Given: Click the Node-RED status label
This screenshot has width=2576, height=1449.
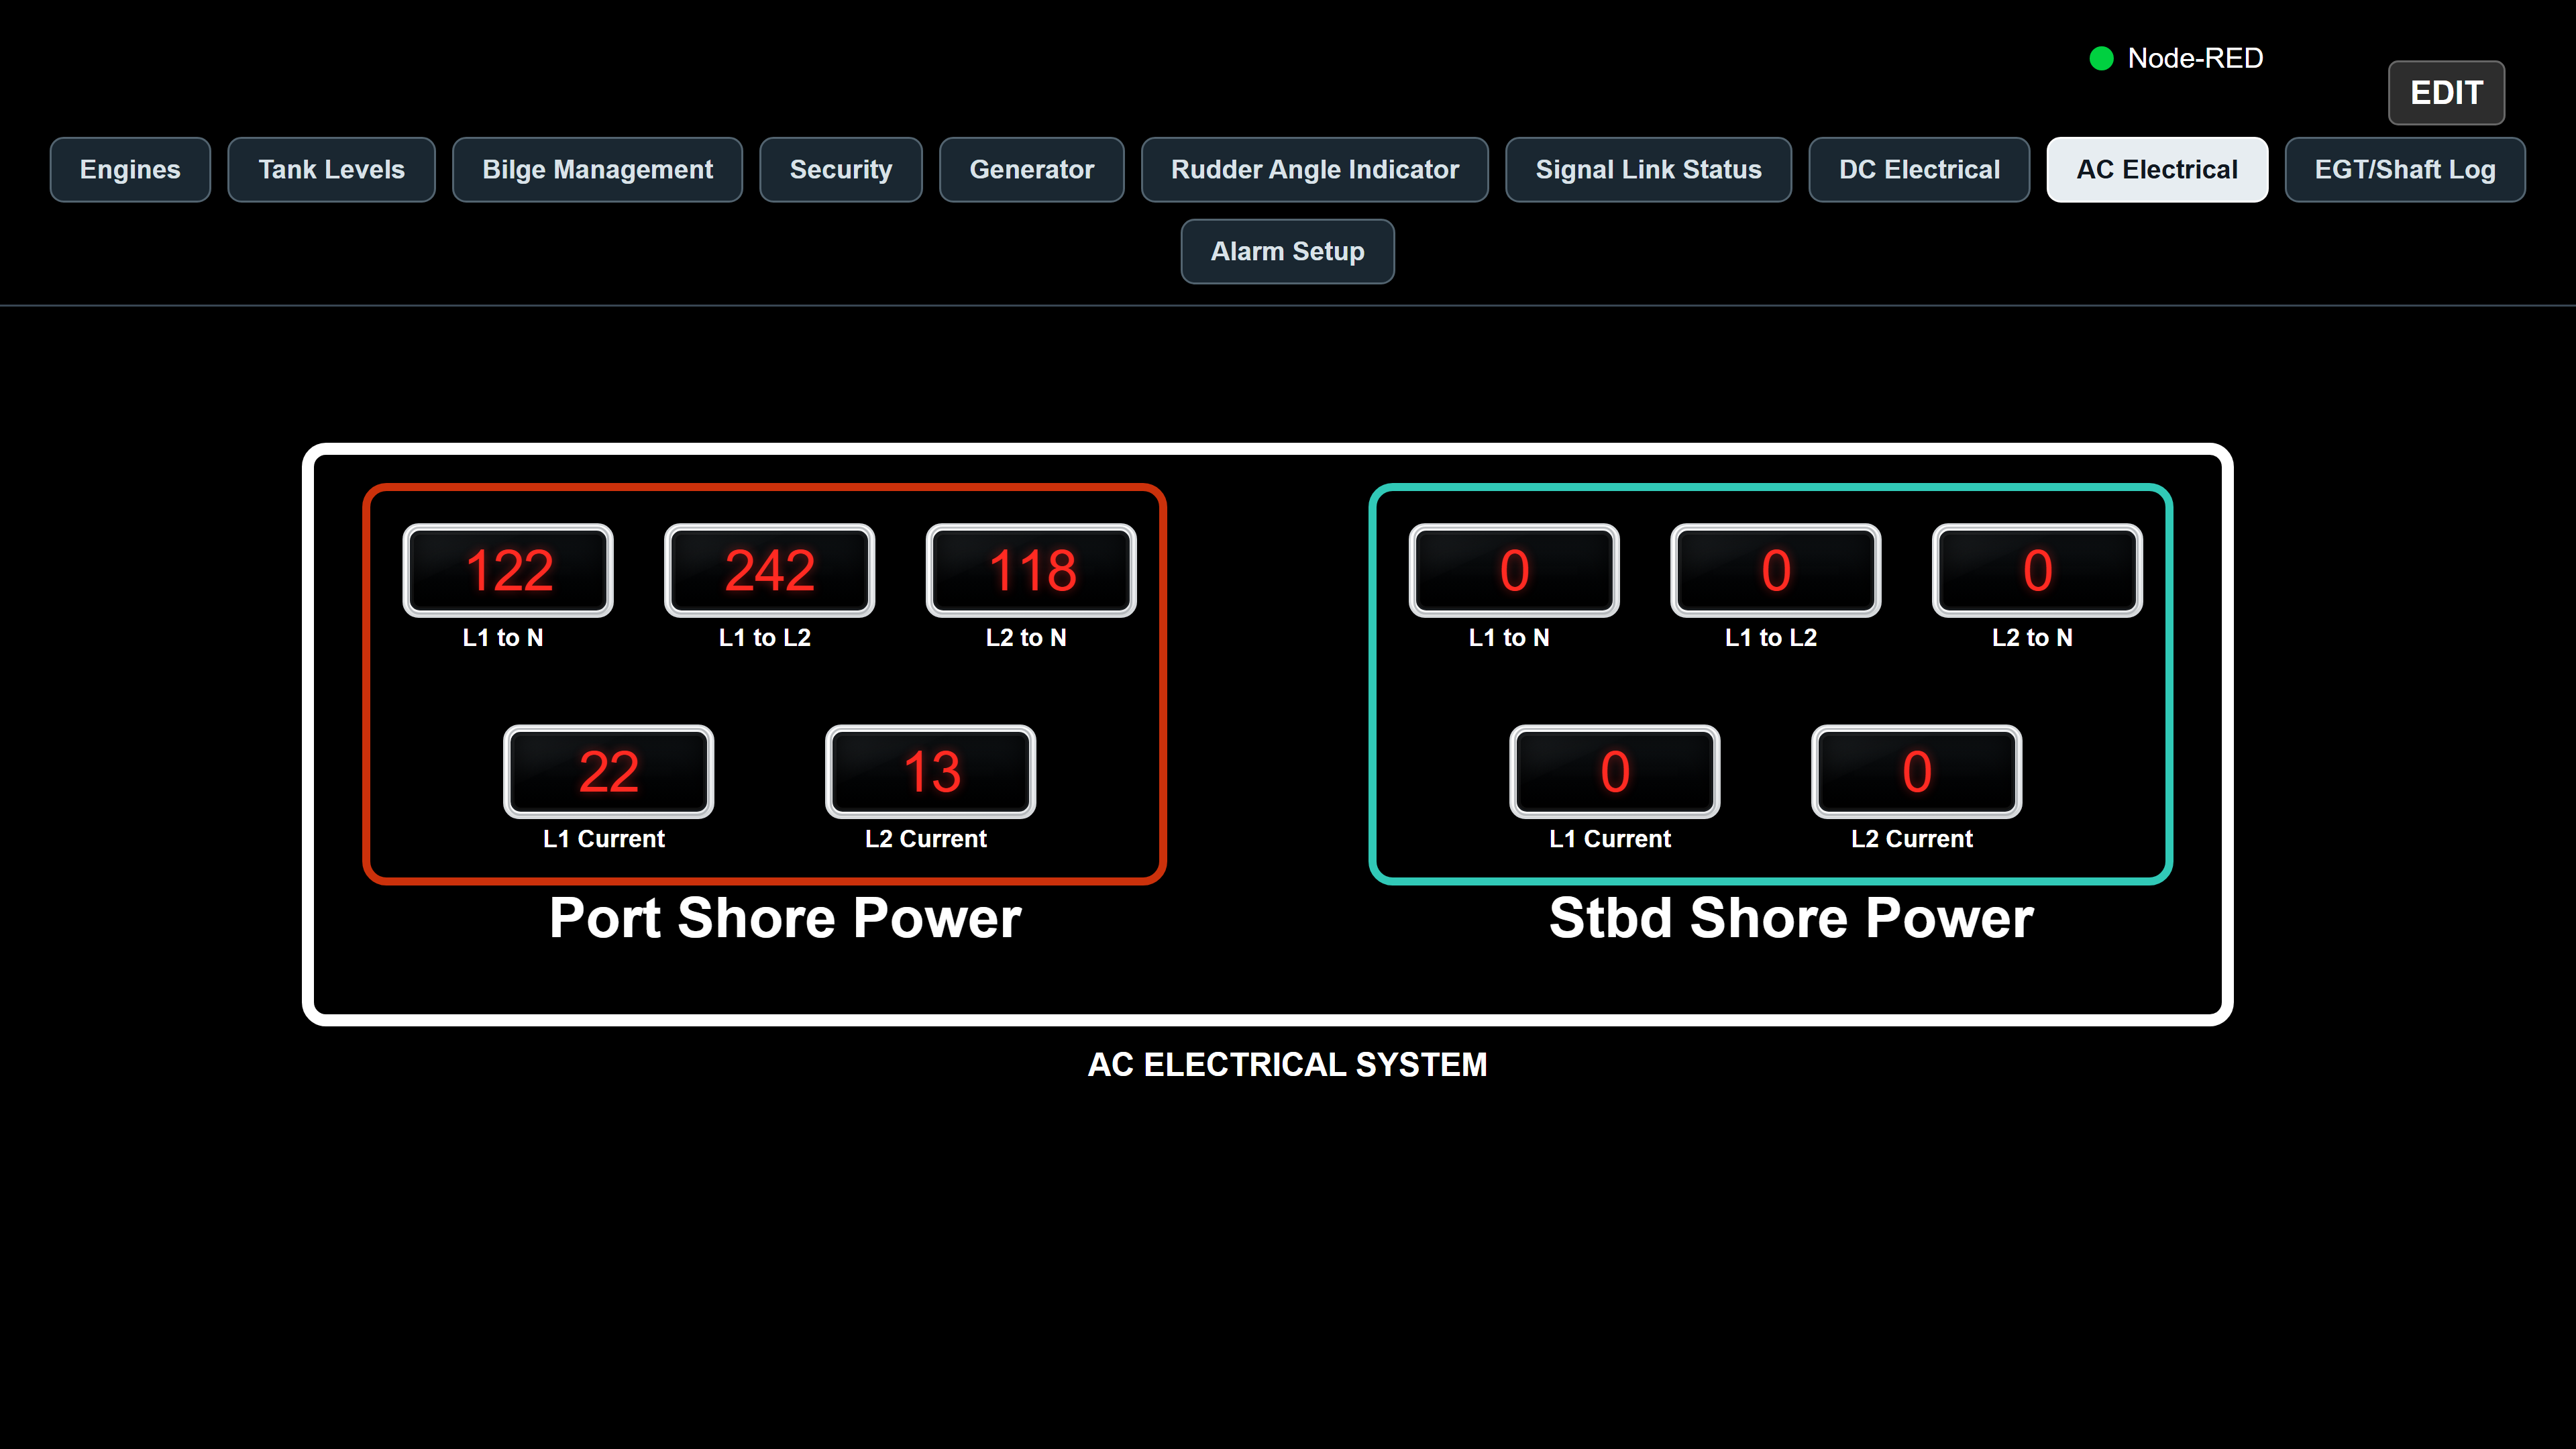Looking at the screenshot, I should pyautogui.click(x=2195, y=58).
